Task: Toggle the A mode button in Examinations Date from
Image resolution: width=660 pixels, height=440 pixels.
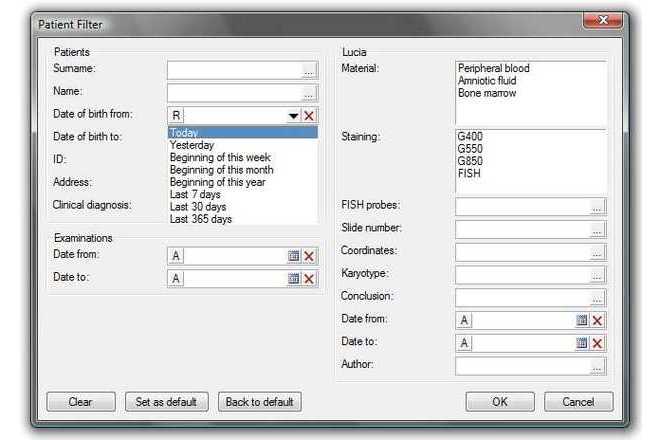Action: coord(176,256)
